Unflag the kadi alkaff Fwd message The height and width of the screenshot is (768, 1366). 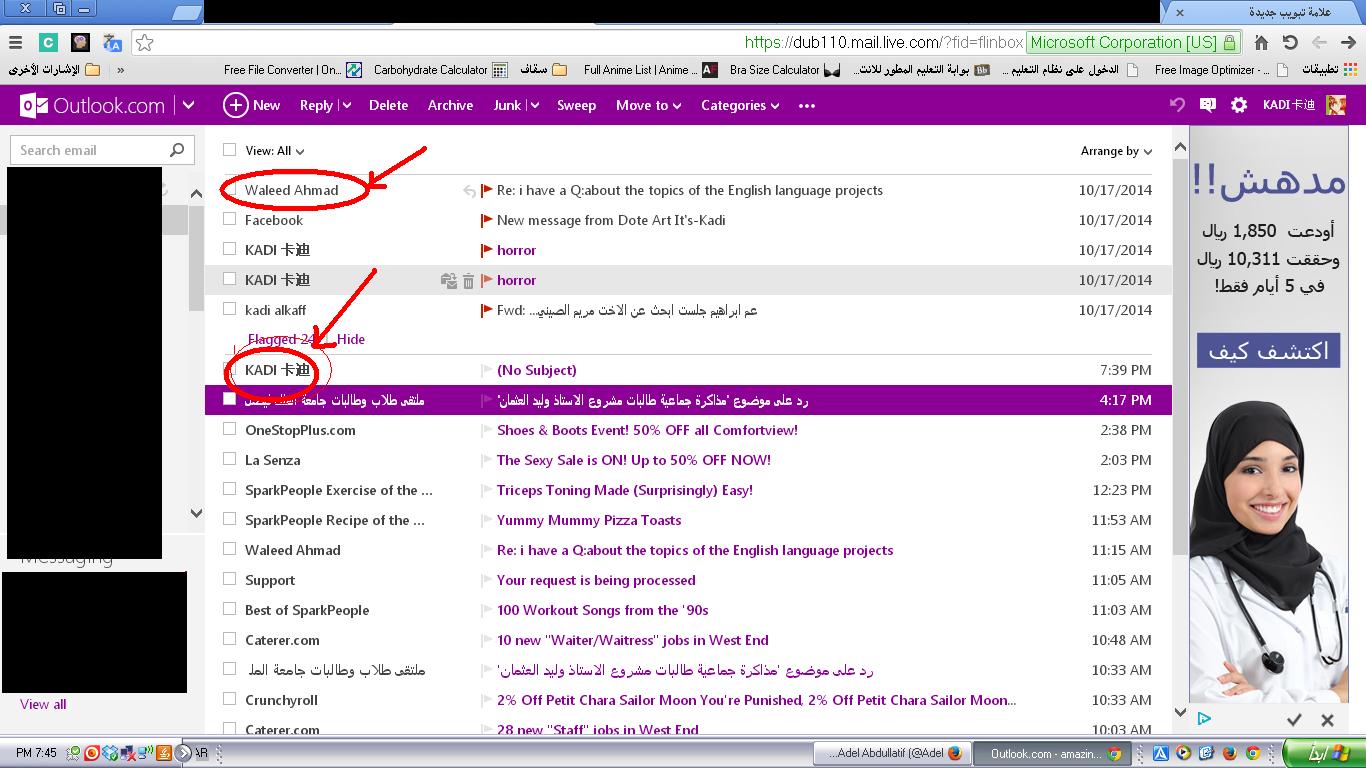point(487,310)
